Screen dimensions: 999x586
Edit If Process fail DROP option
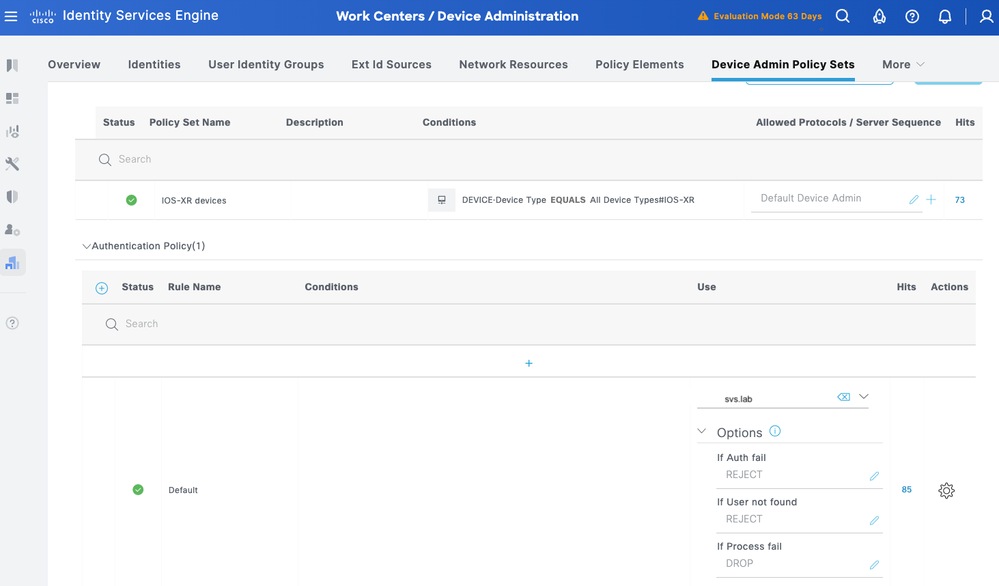click(874, 564)
